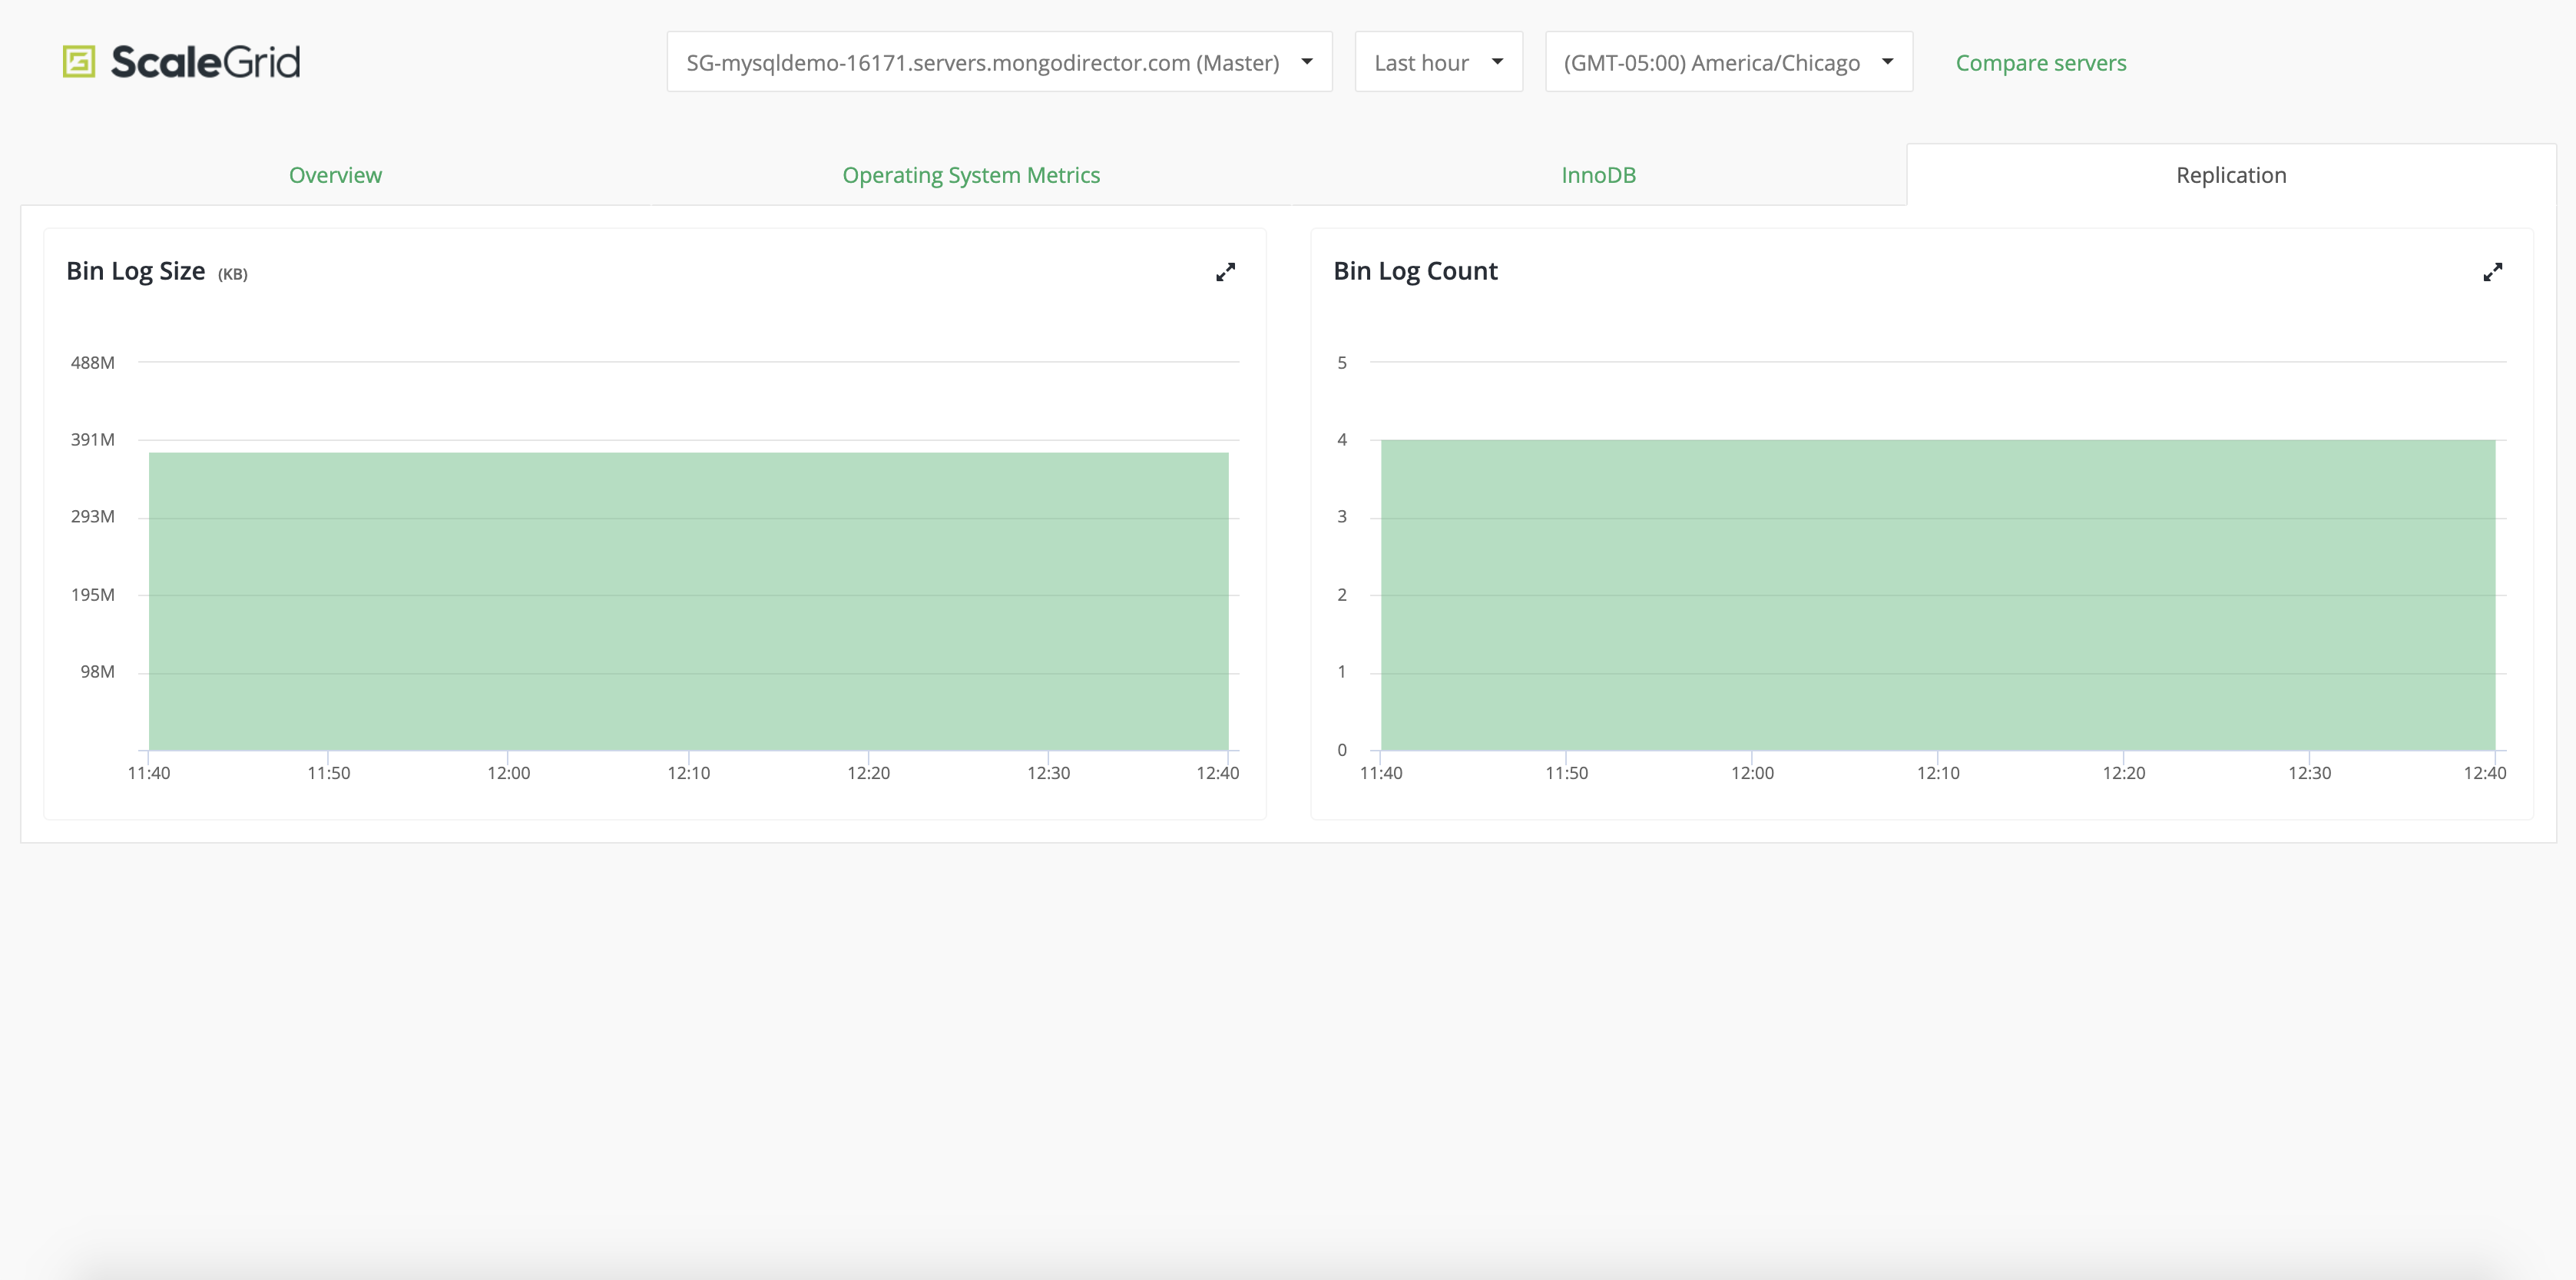Open the server selection dropdown
This screenshot has width=2576, height=1280.
[x=983, y=63]
